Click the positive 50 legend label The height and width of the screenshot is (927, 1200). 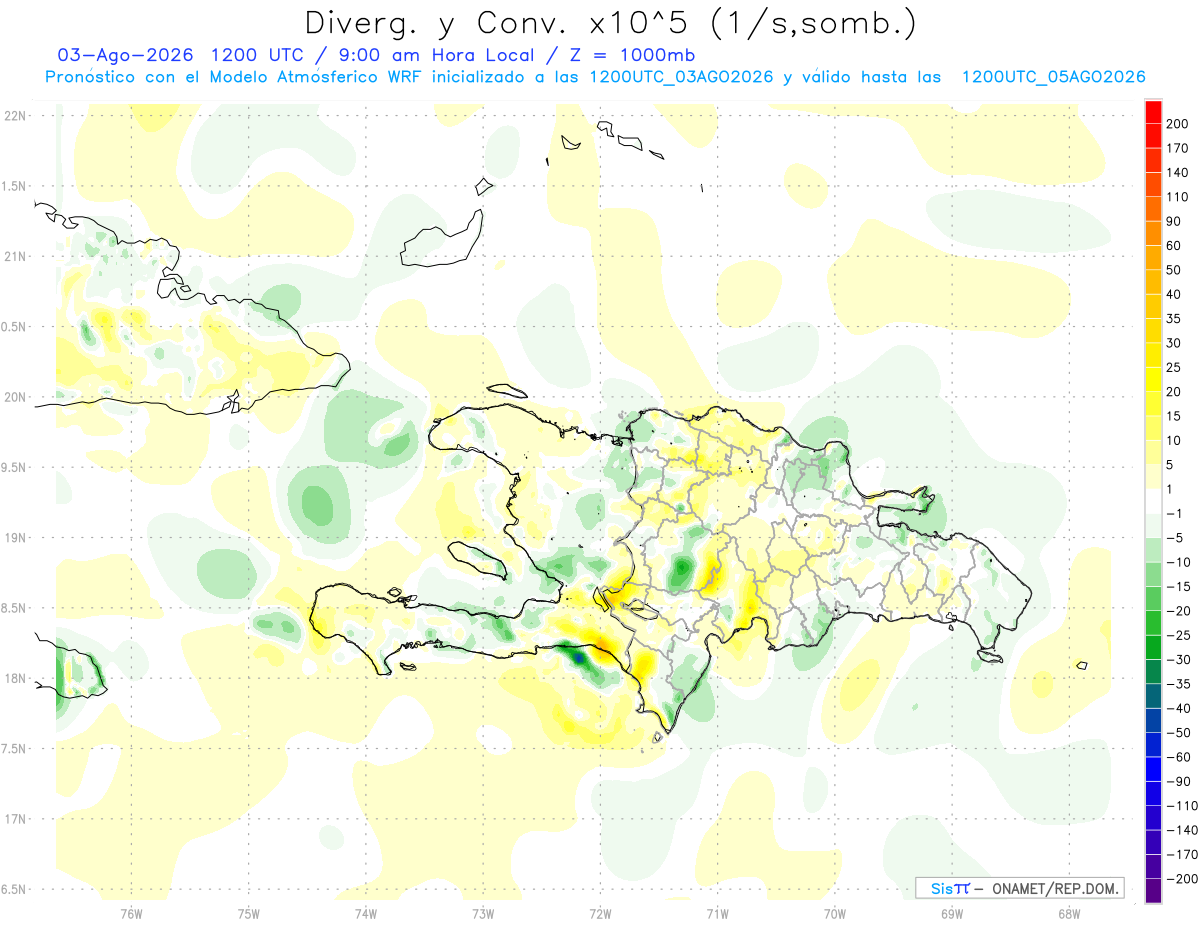1174,270
